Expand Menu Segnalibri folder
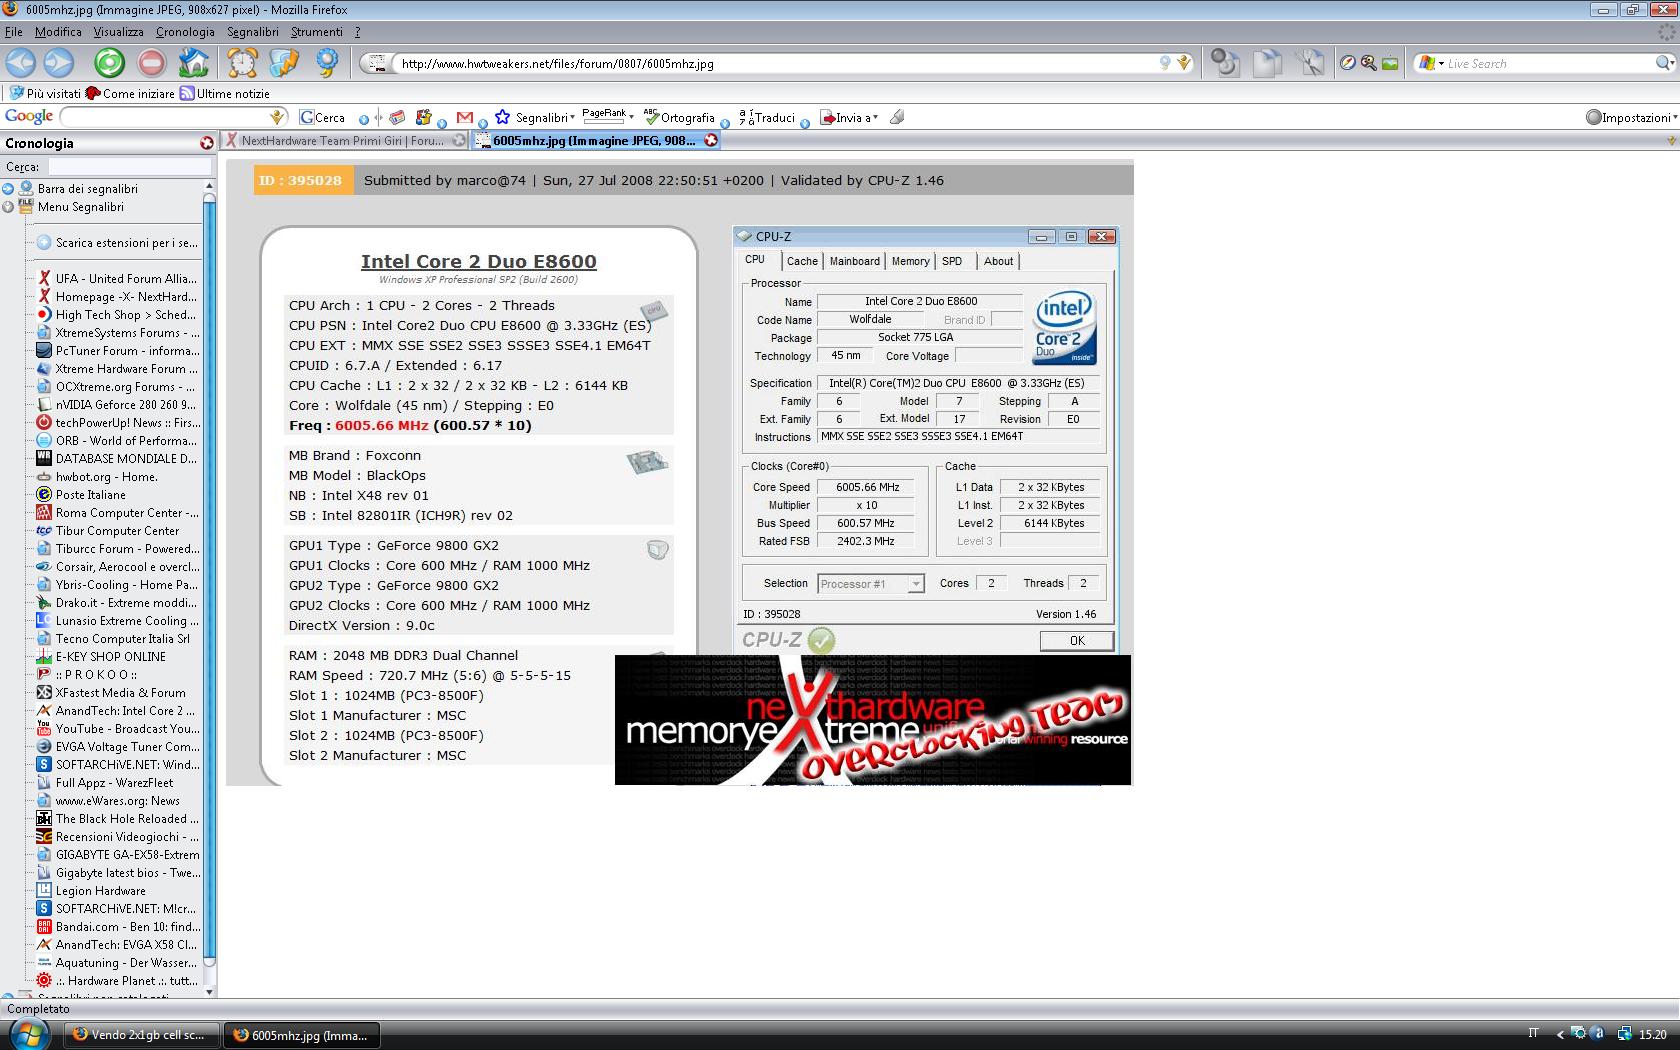Viewport: 1680px width, 1050px height. (x=8, y=207)
